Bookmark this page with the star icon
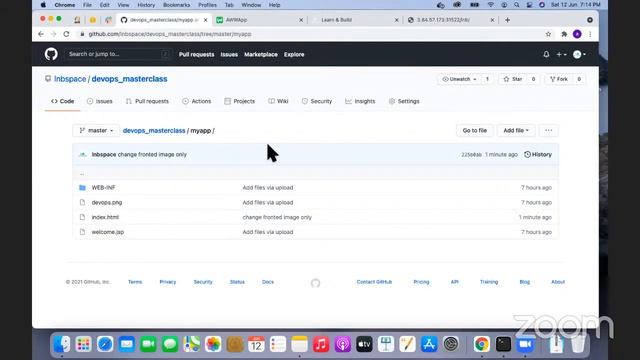Image resolution: width=640 pixels, height=360 pixels. click(x=548, y=34)
